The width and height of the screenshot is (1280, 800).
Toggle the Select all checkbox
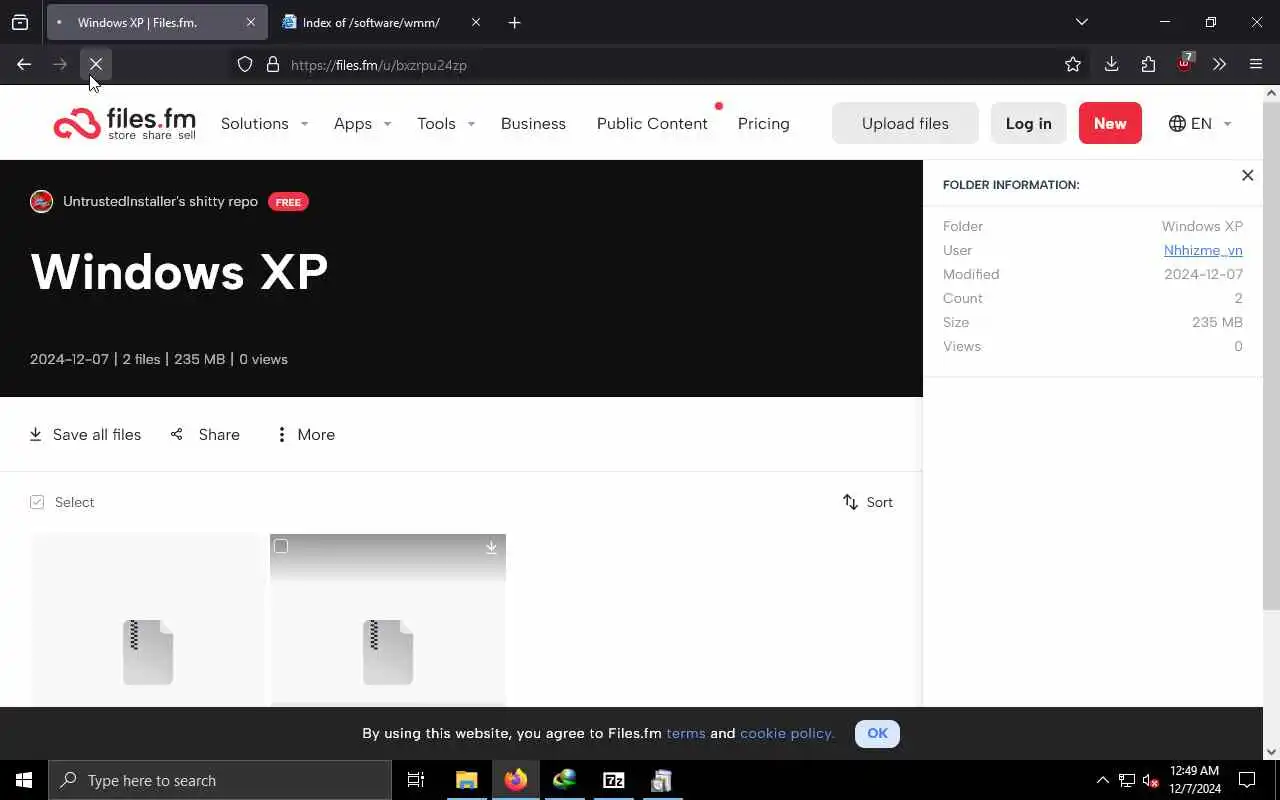pyautogui.click(x=37, y=502)
